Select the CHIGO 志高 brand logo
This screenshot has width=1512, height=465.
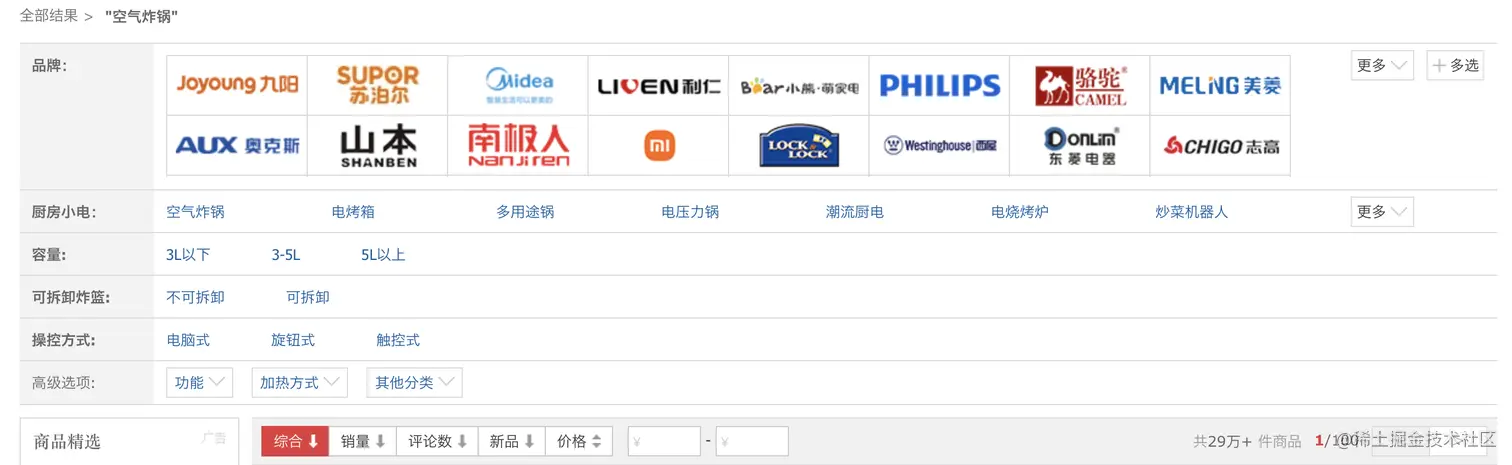pos(1220,146)
